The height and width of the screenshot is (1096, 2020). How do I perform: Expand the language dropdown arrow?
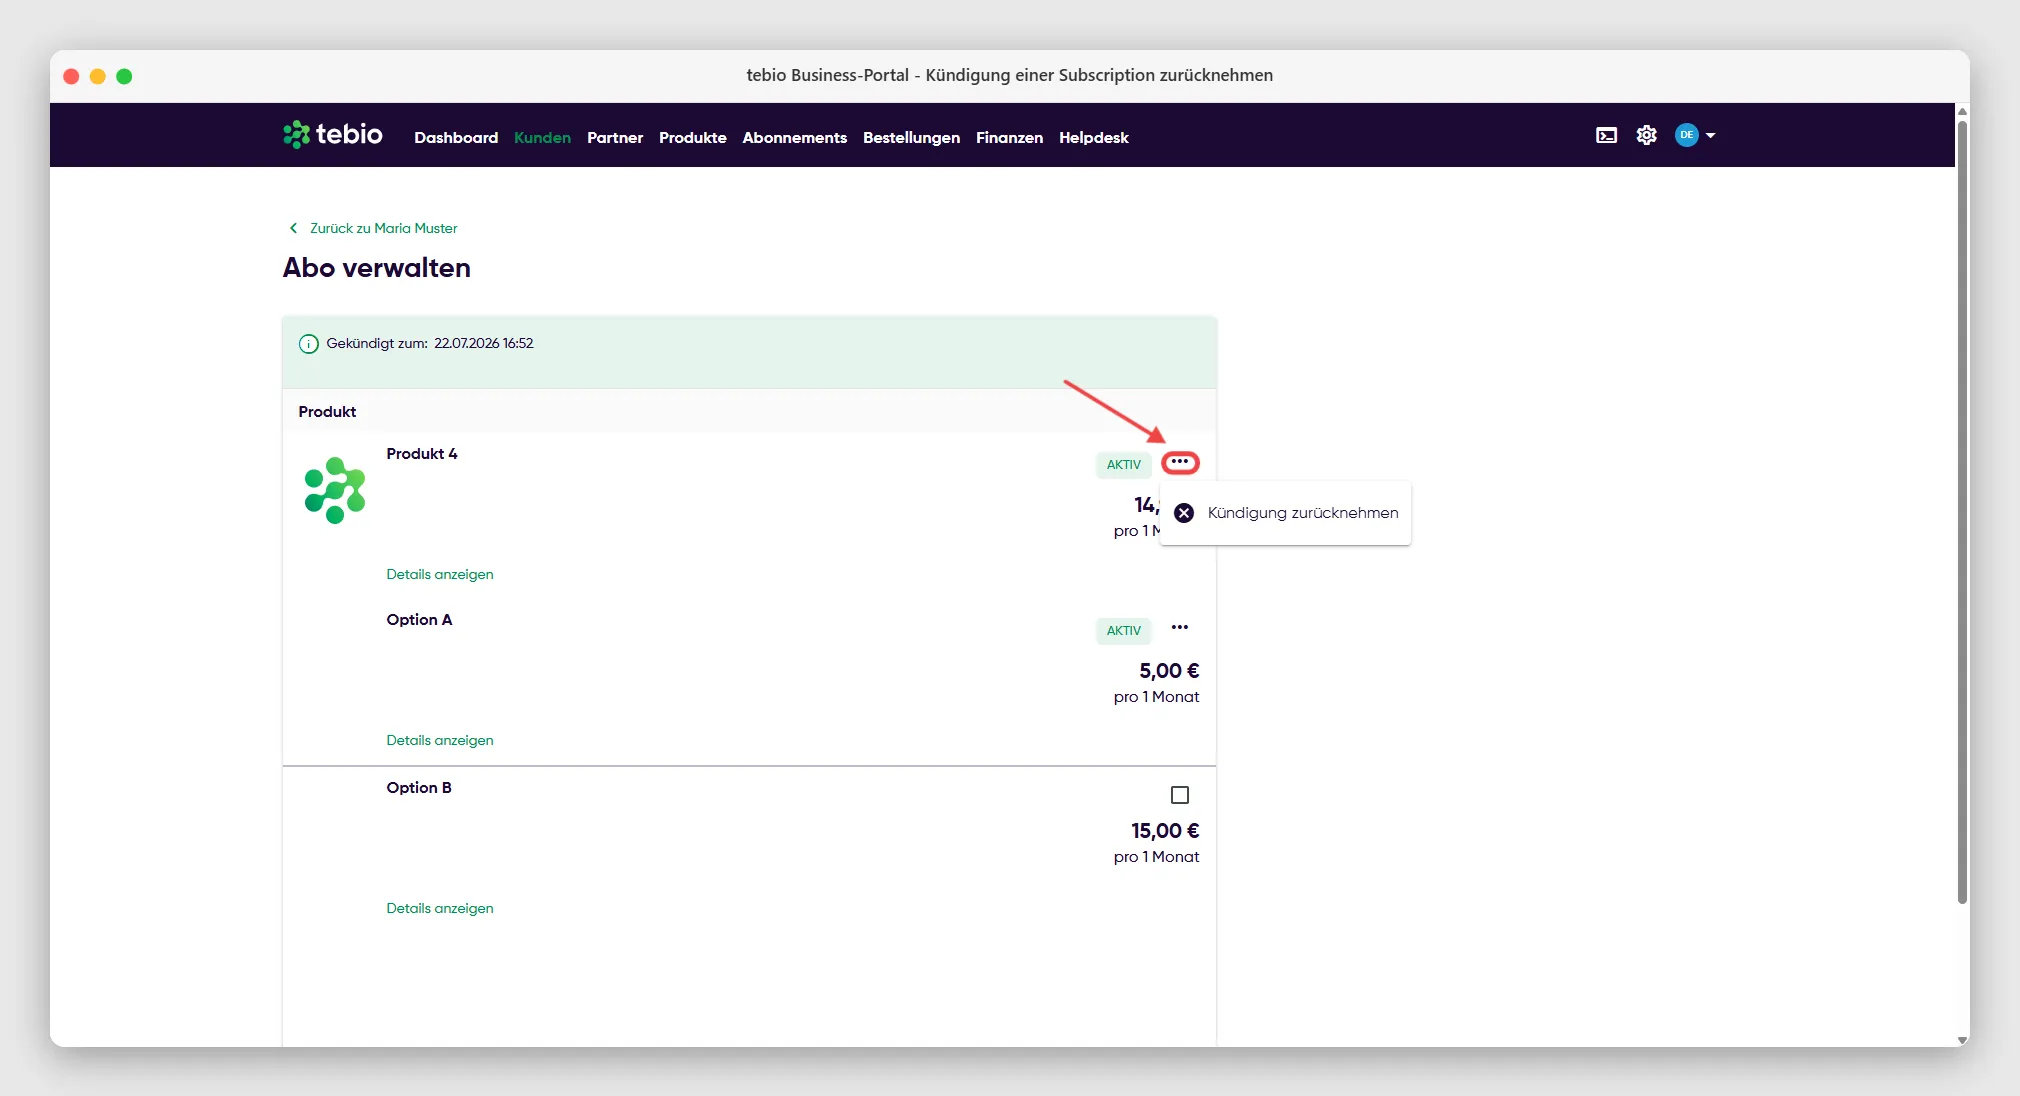pos(1710,135)
